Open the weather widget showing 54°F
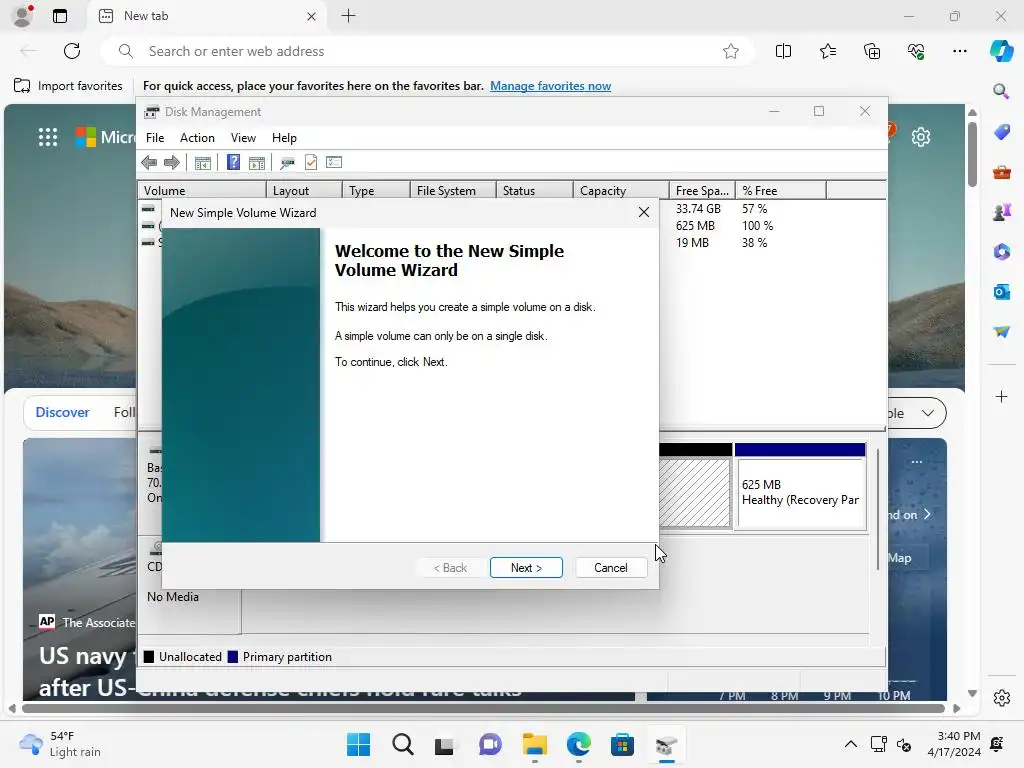The width and height of the screenshot is (1024, 768). click(x=60, y=744)
